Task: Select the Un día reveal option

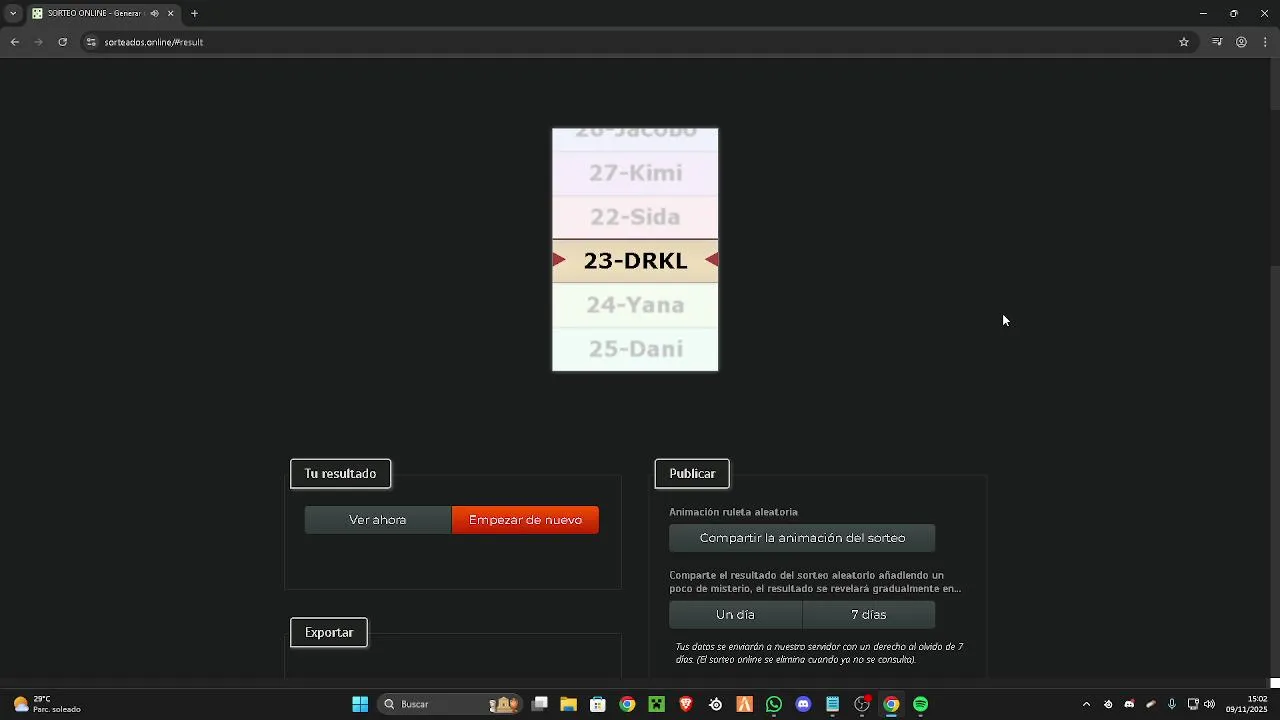Action: (735, 615)
